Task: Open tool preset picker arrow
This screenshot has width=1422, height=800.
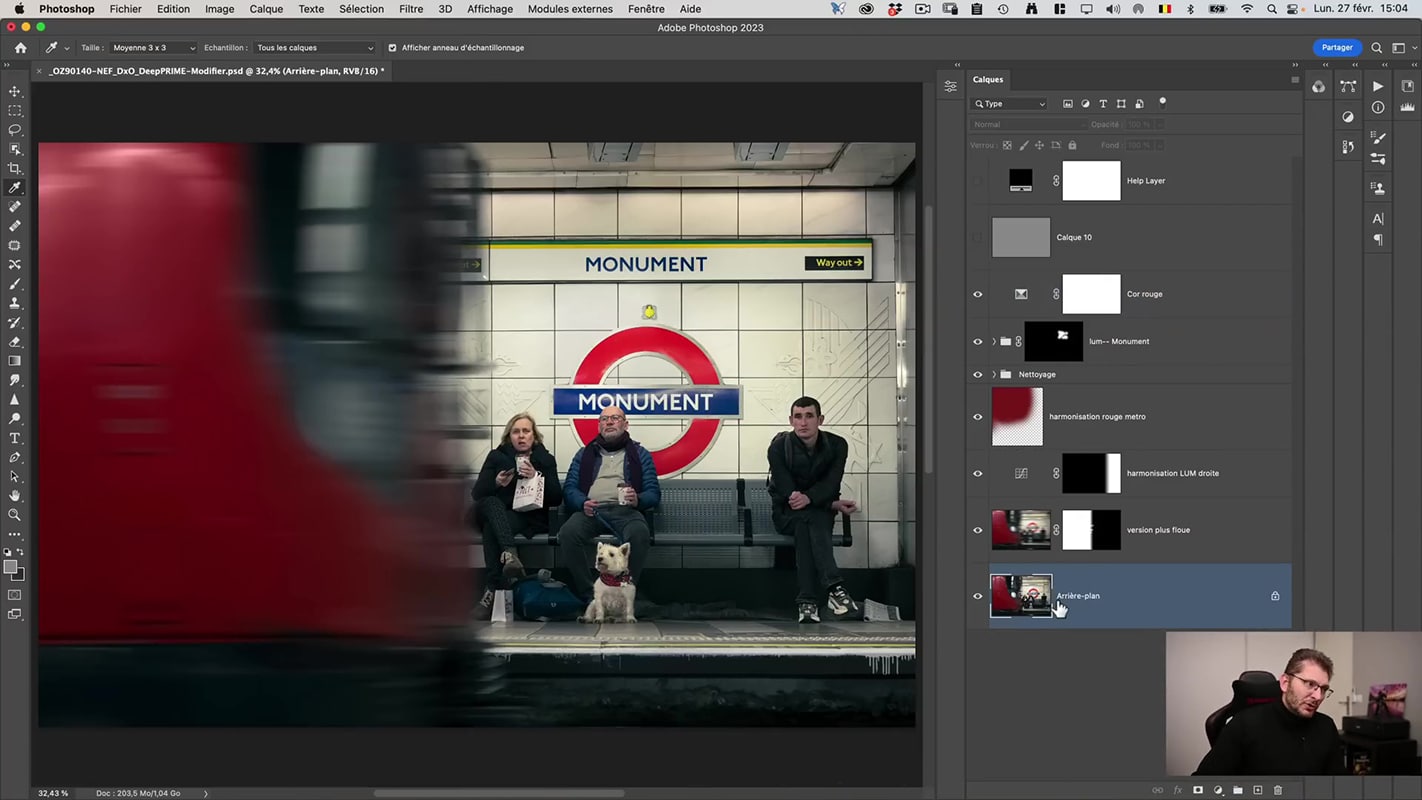Action: pos(67,48)
